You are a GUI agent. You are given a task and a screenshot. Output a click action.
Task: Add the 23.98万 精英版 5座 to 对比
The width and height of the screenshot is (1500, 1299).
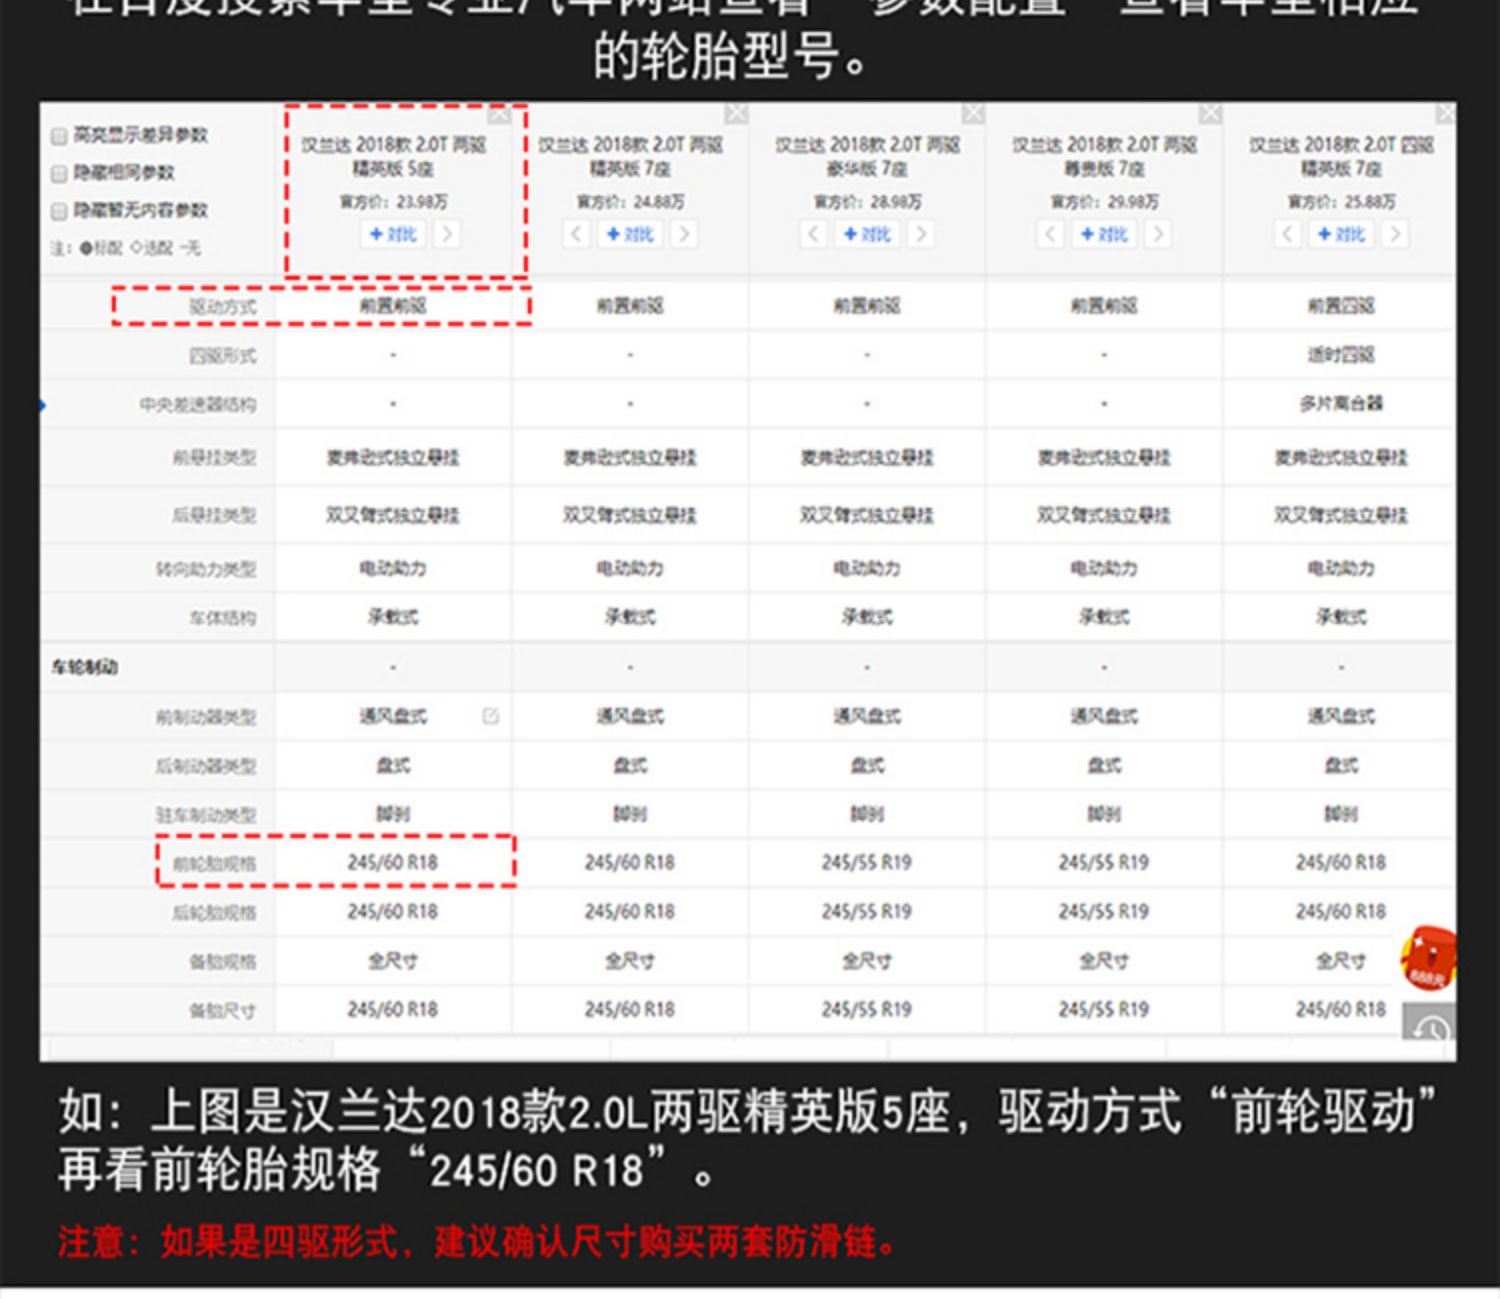393,234
